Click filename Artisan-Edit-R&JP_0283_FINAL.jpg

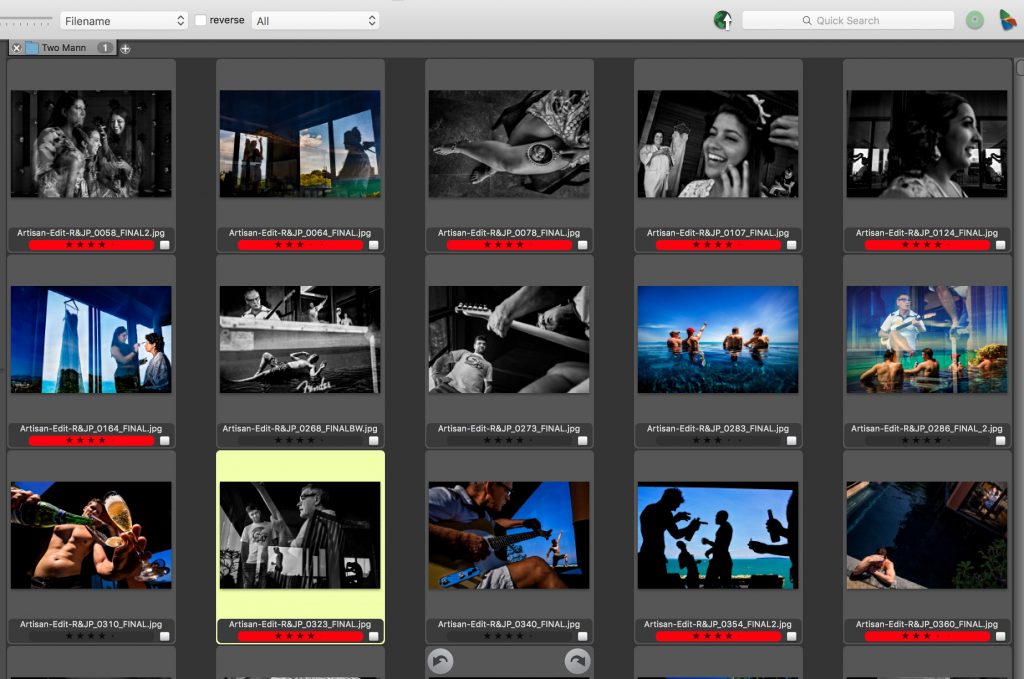click(718, 429)
